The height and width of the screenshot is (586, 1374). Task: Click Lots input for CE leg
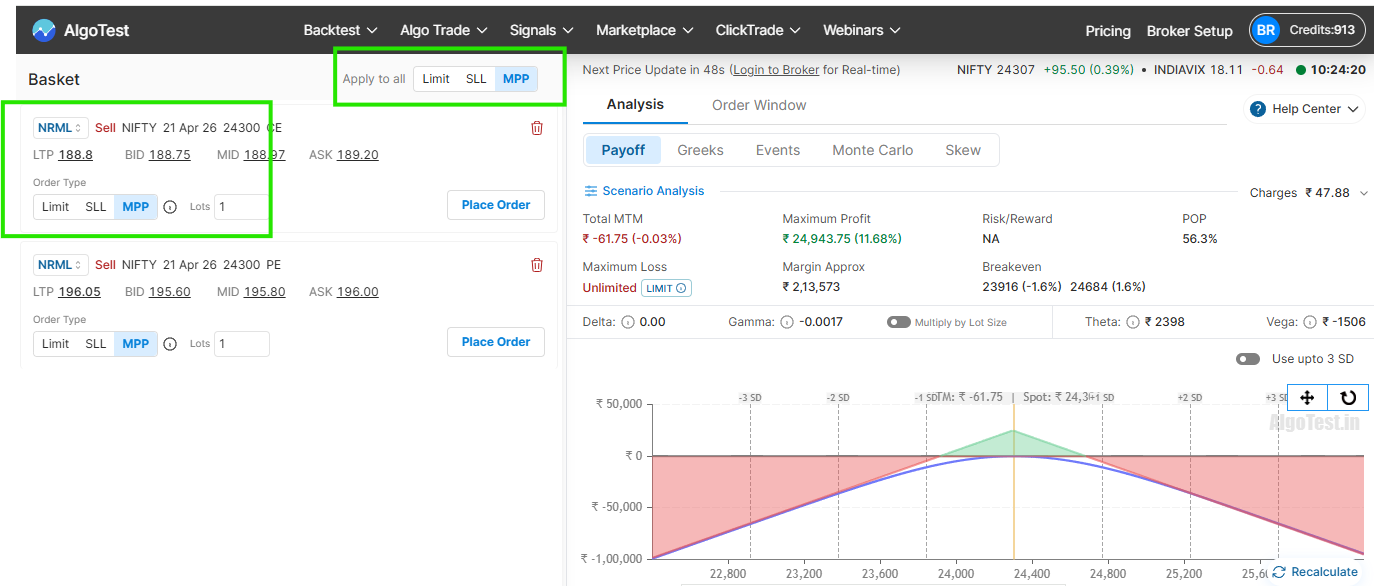[241, 207]
